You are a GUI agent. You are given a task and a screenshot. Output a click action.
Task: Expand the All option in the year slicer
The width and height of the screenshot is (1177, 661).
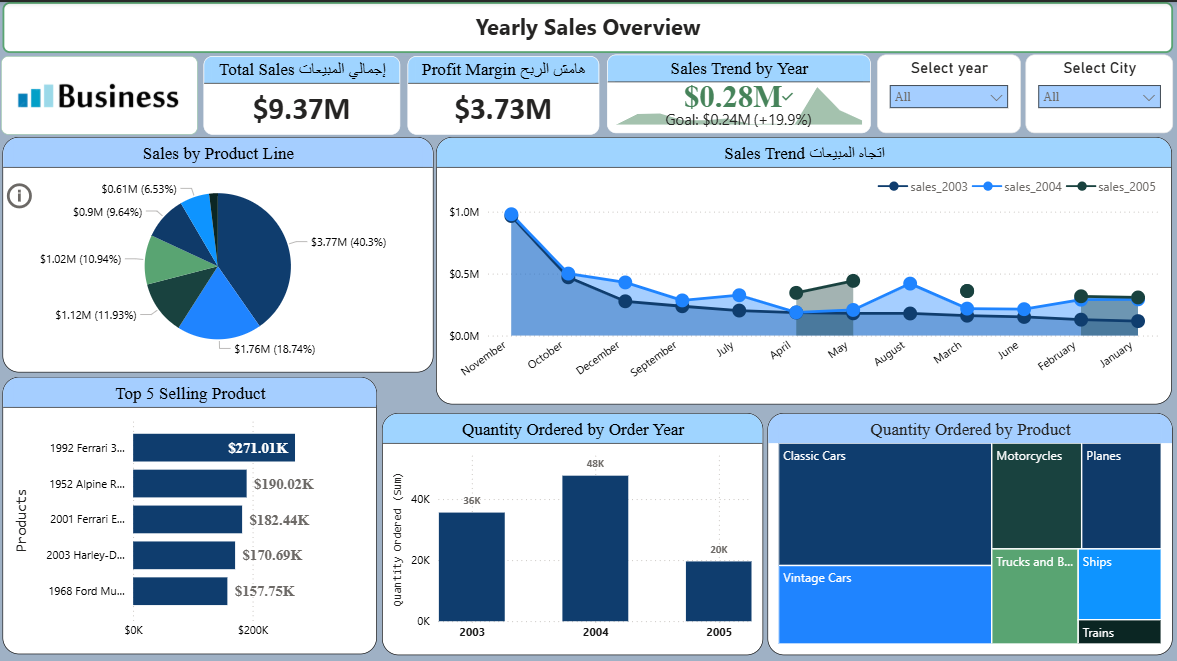[948, 97]
